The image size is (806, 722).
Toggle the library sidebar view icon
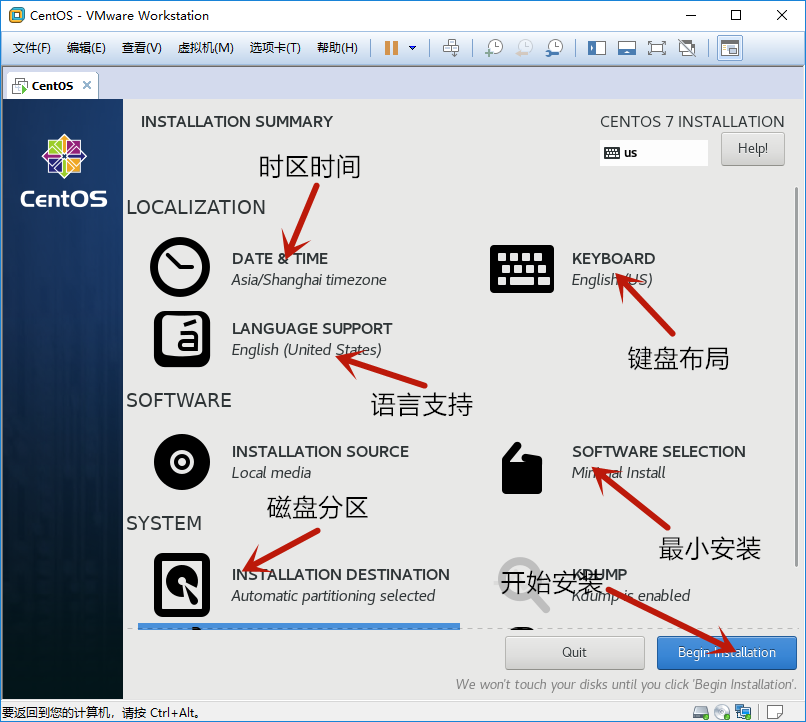click(x=597, y=48)
